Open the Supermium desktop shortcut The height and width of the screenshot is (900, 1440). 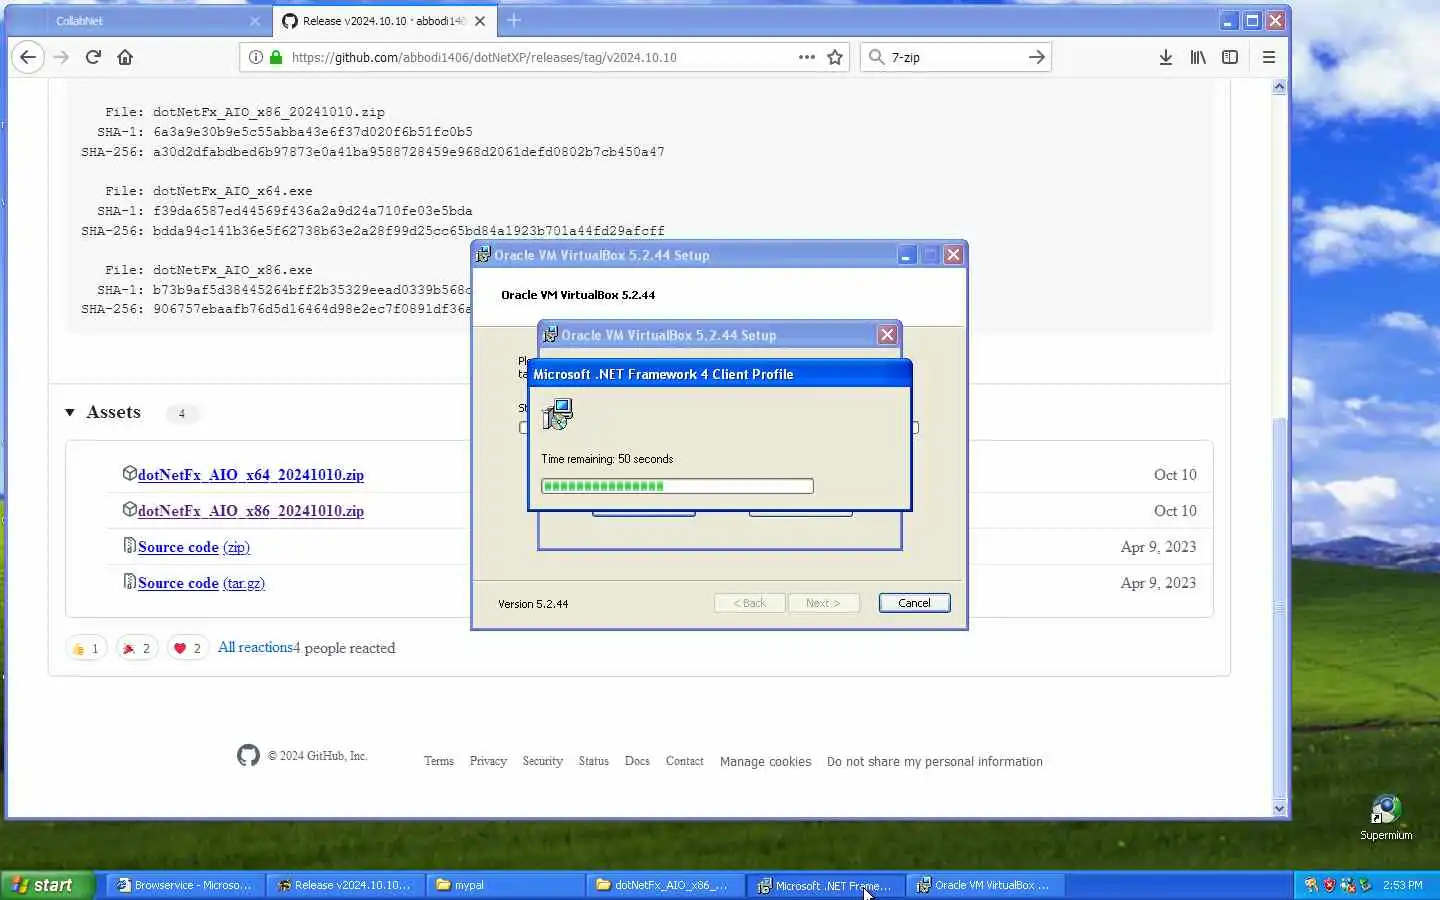(1386, 818)
